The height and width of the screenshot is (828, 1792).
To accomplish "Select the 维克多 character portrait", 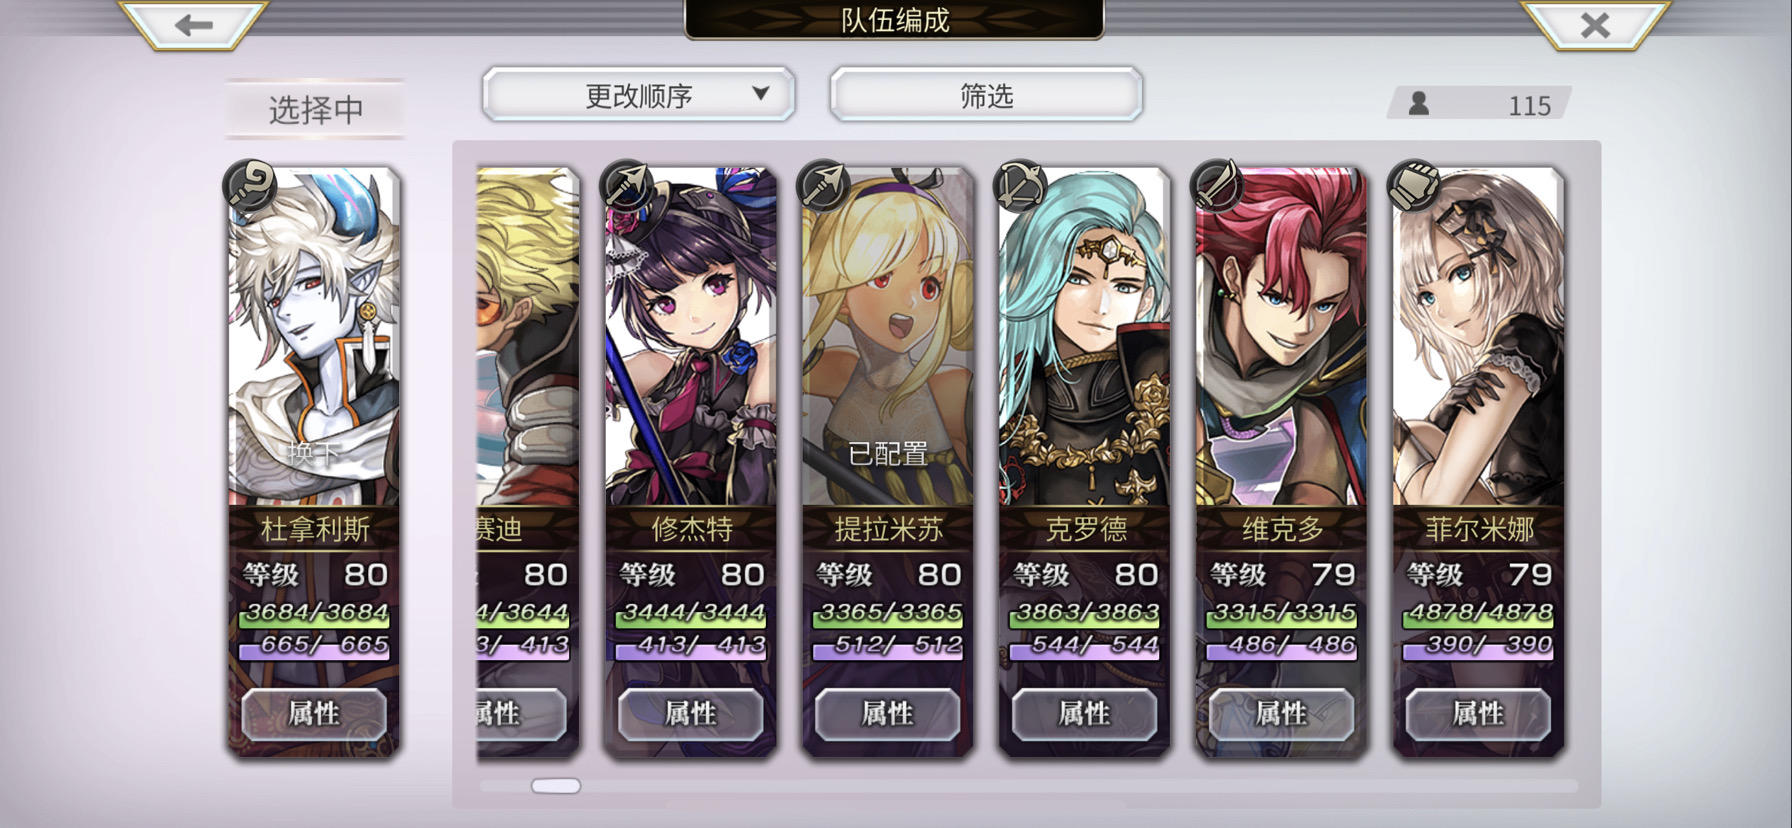I will tap(1281, 337).
